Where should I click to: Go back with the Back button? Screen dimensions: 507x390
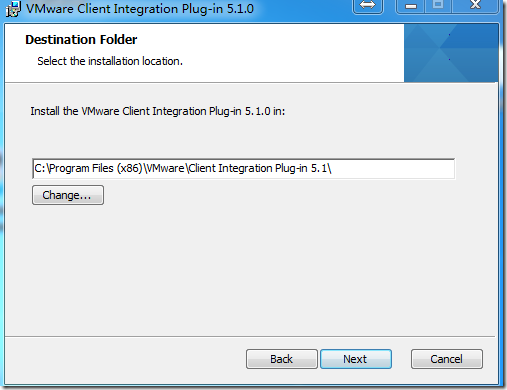(x=282, y=359)
